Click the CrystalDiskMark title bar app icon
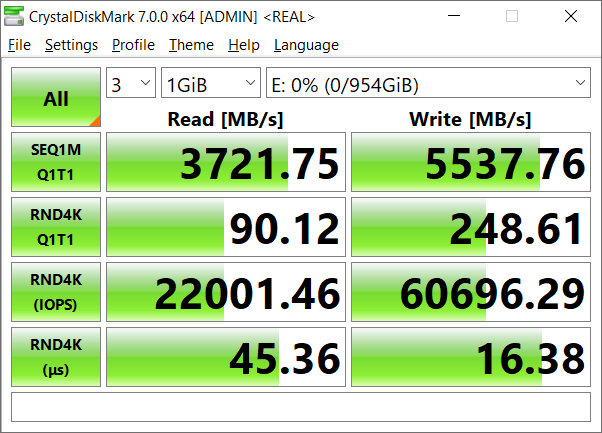 tap(14, 17)
